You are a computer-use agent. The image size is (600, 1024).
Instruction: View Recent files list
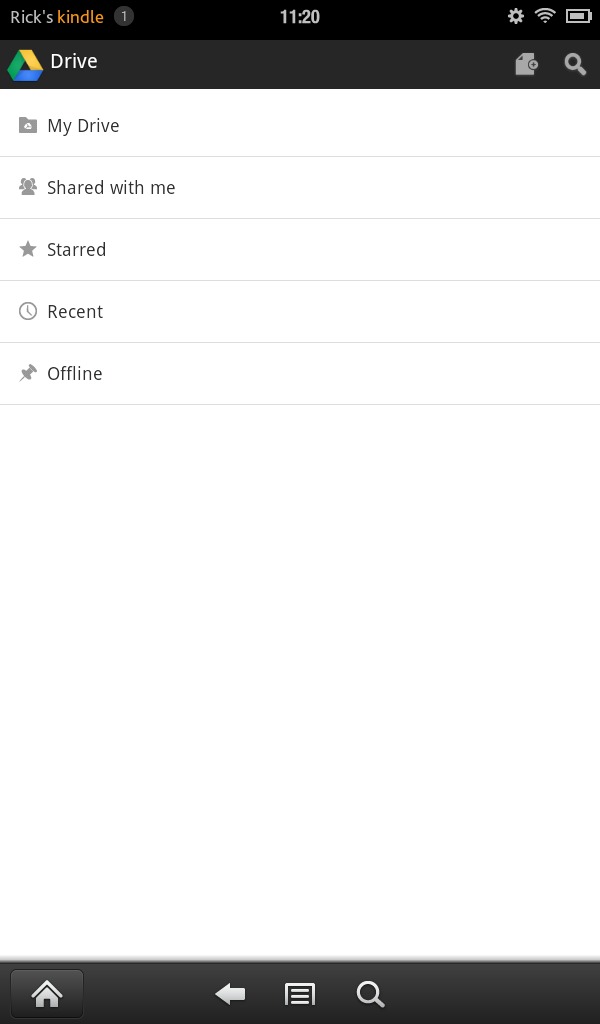(300, 312)
